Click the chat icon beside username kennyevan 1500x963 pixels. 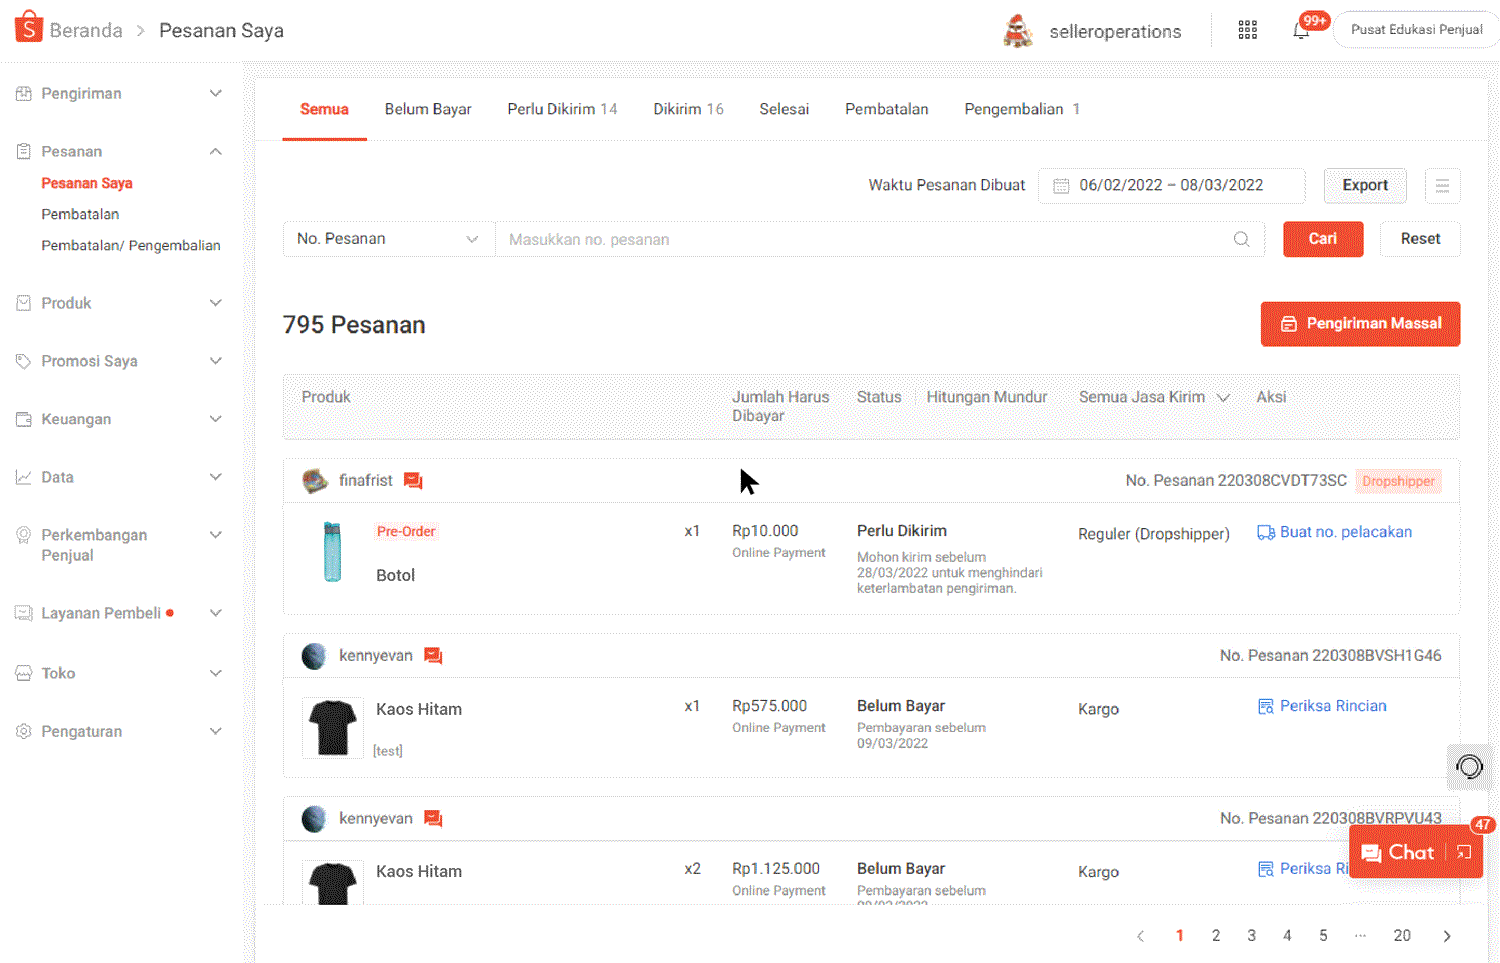tap(433, 655)
